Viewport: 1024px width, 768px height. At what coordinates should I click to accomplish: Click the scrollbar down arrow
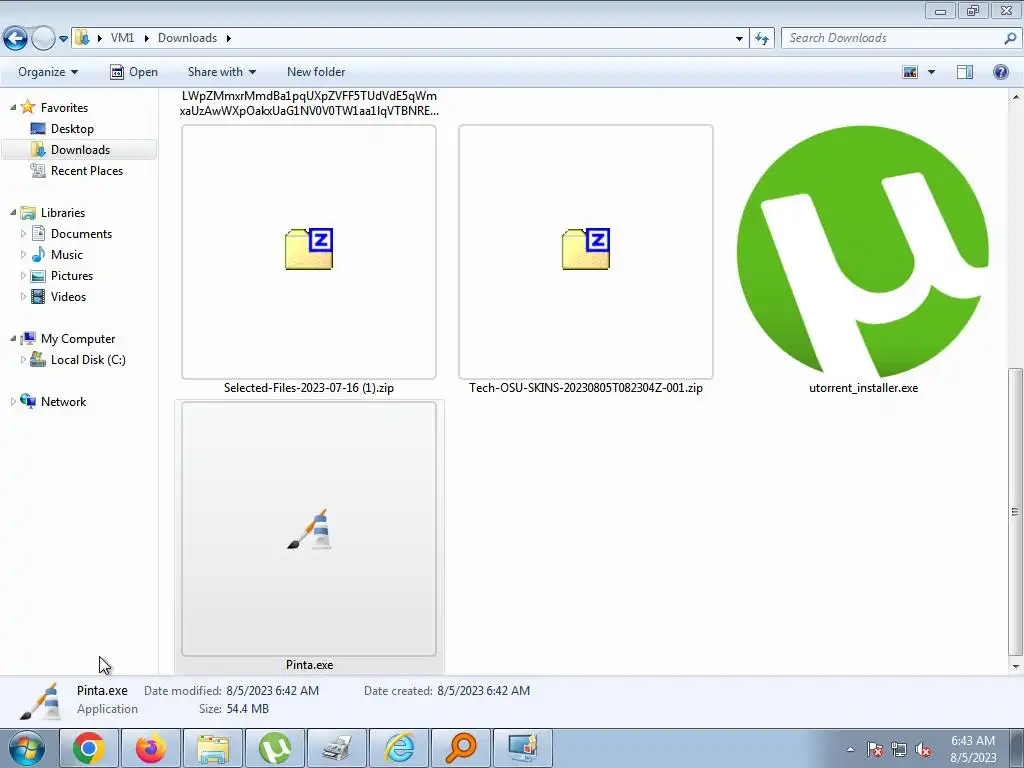click(1016, 667)
